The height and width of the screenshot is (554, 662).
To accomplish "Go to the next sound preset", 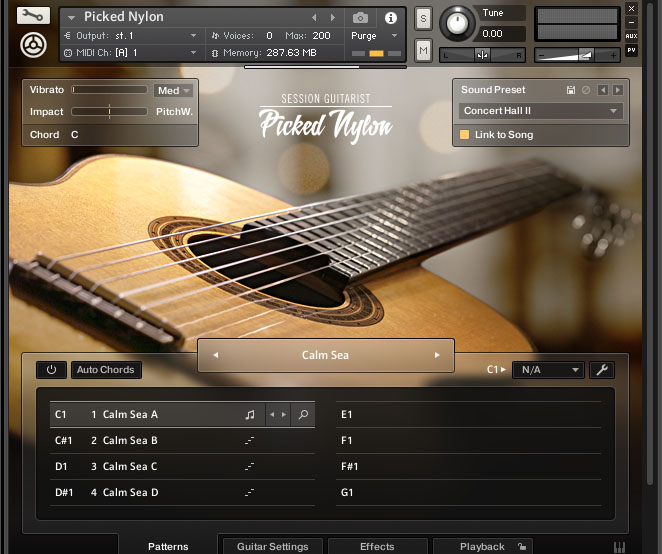I will point(618,90).
